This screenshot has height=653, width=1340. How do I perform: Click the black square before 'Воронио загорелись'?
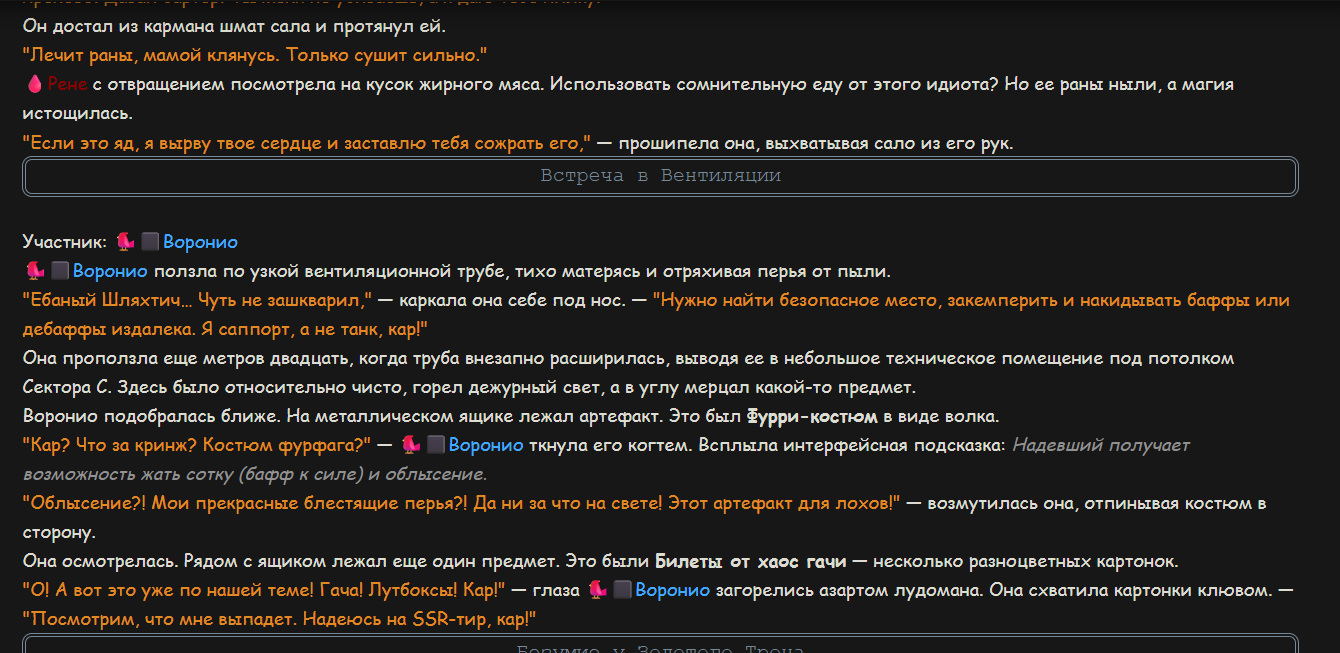click(x=622, y=590)
